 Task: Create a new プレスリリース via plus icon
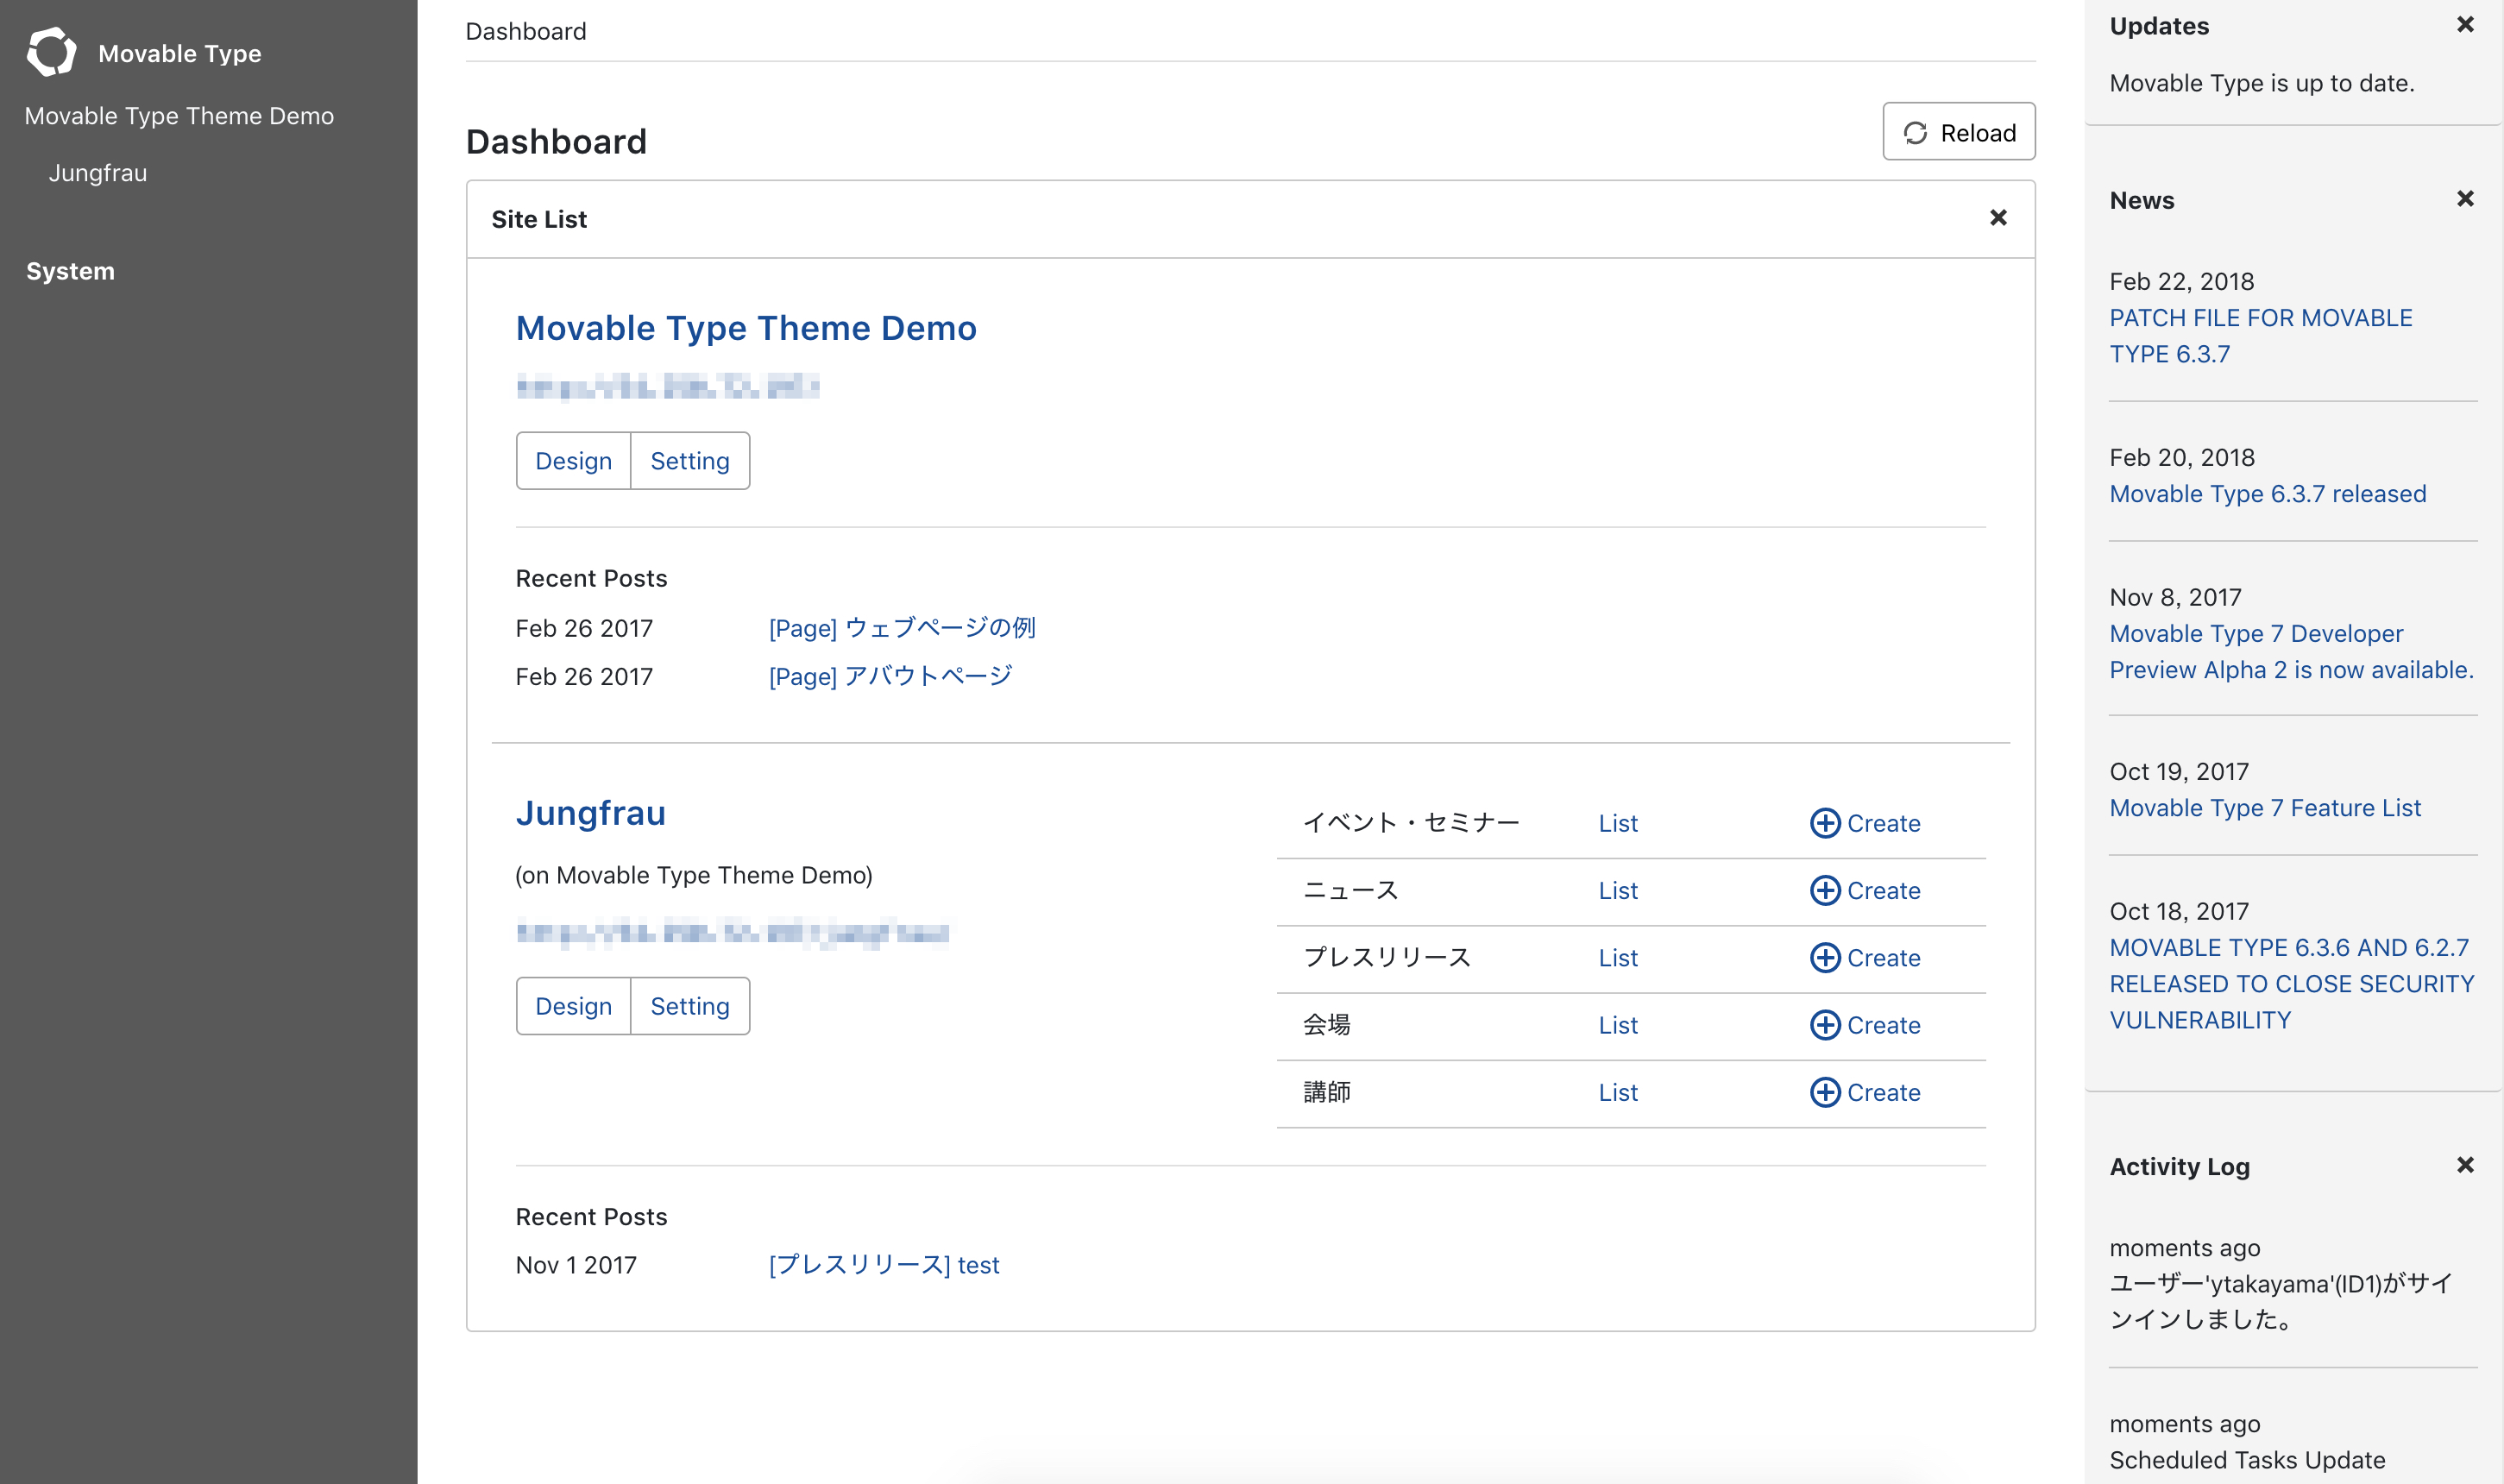point(1824,957)
